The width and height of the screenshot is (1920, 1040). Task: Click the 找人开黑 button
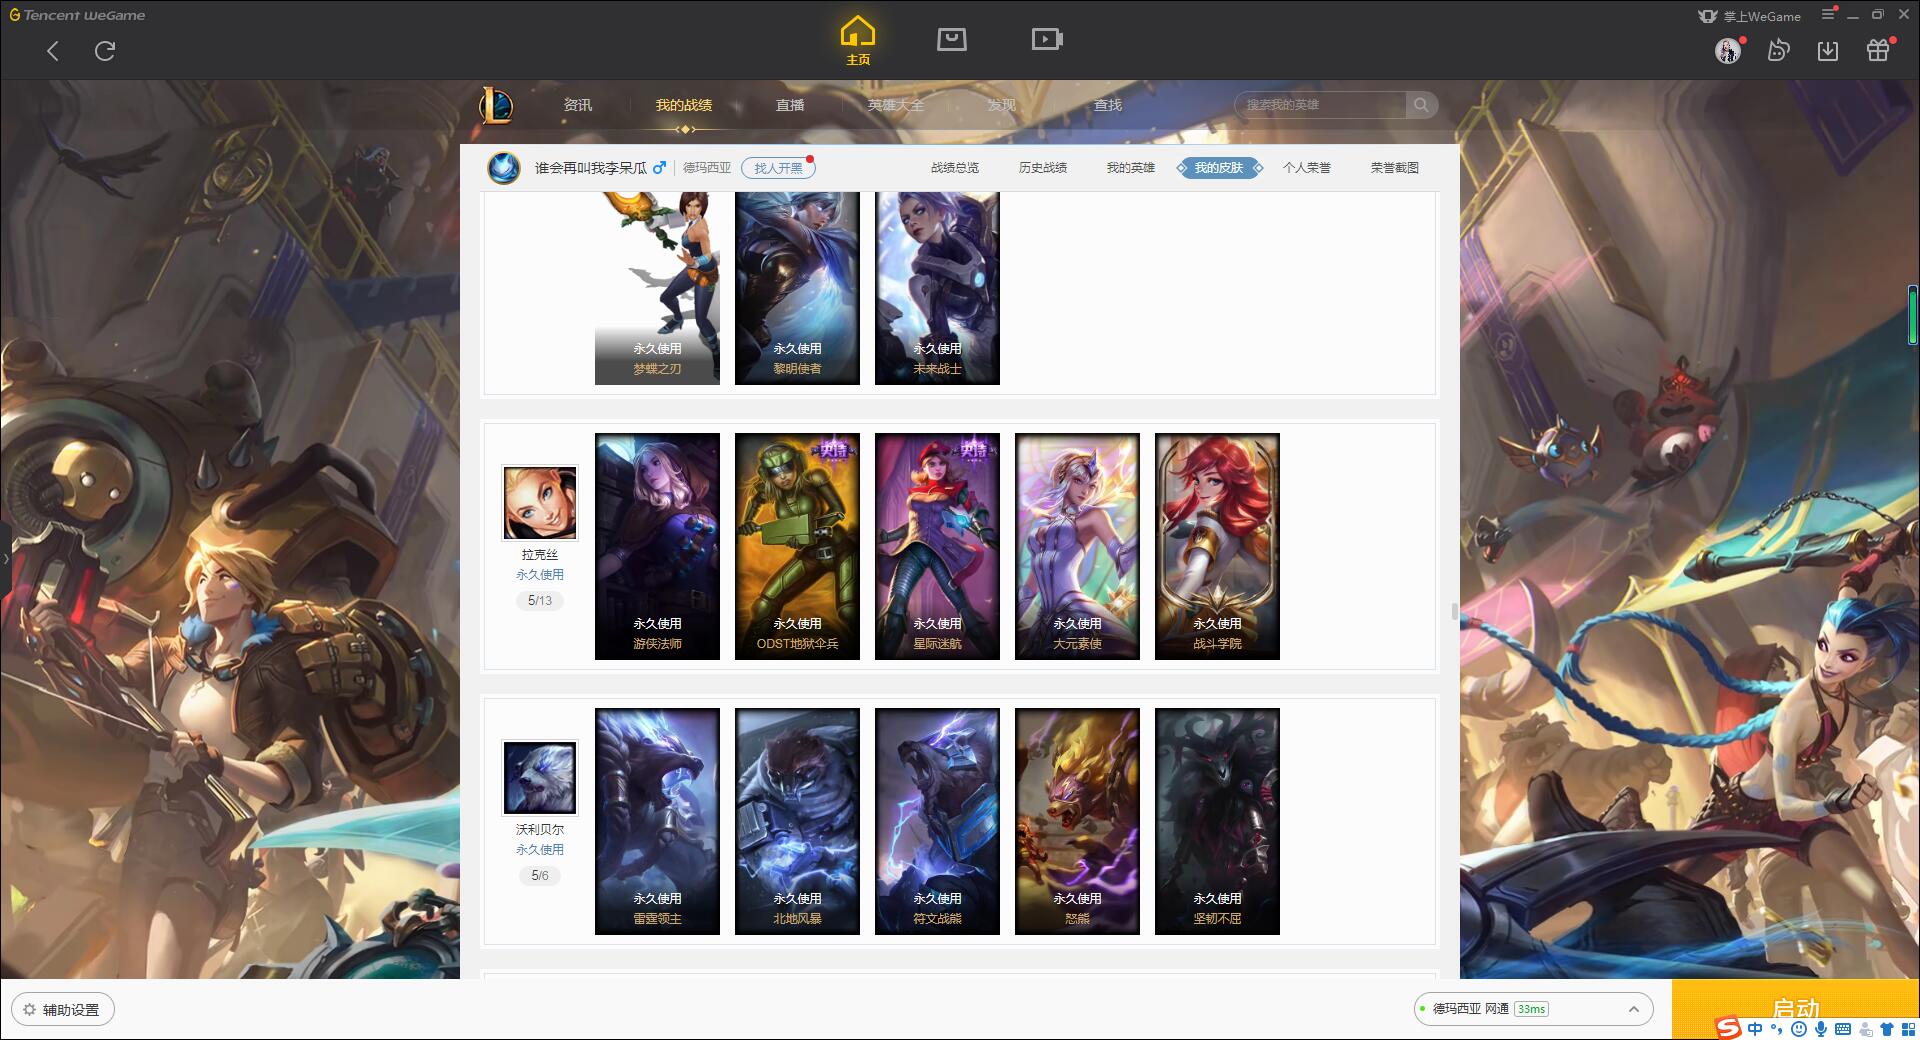[778, 168]
